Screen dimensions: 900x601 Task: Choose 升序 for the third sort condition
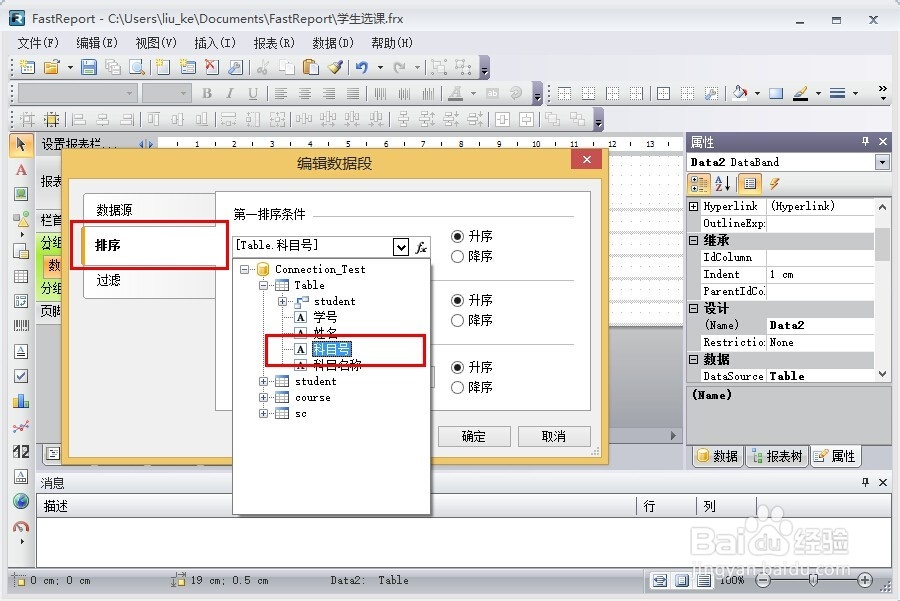tap(458, 365)
